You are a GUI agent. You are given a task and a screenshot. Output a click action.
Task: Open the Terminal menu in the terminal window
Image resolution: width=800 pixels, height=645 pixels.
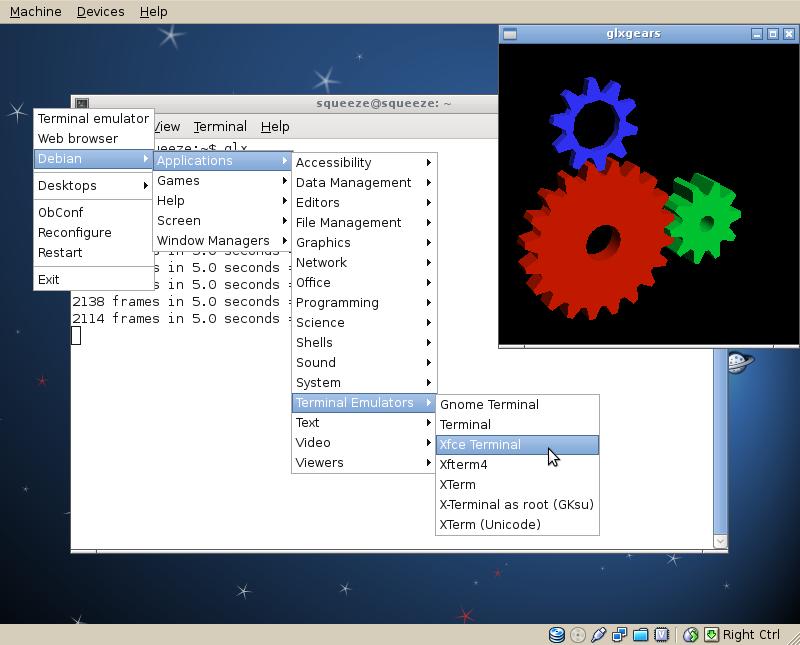(x=220, y=126)
